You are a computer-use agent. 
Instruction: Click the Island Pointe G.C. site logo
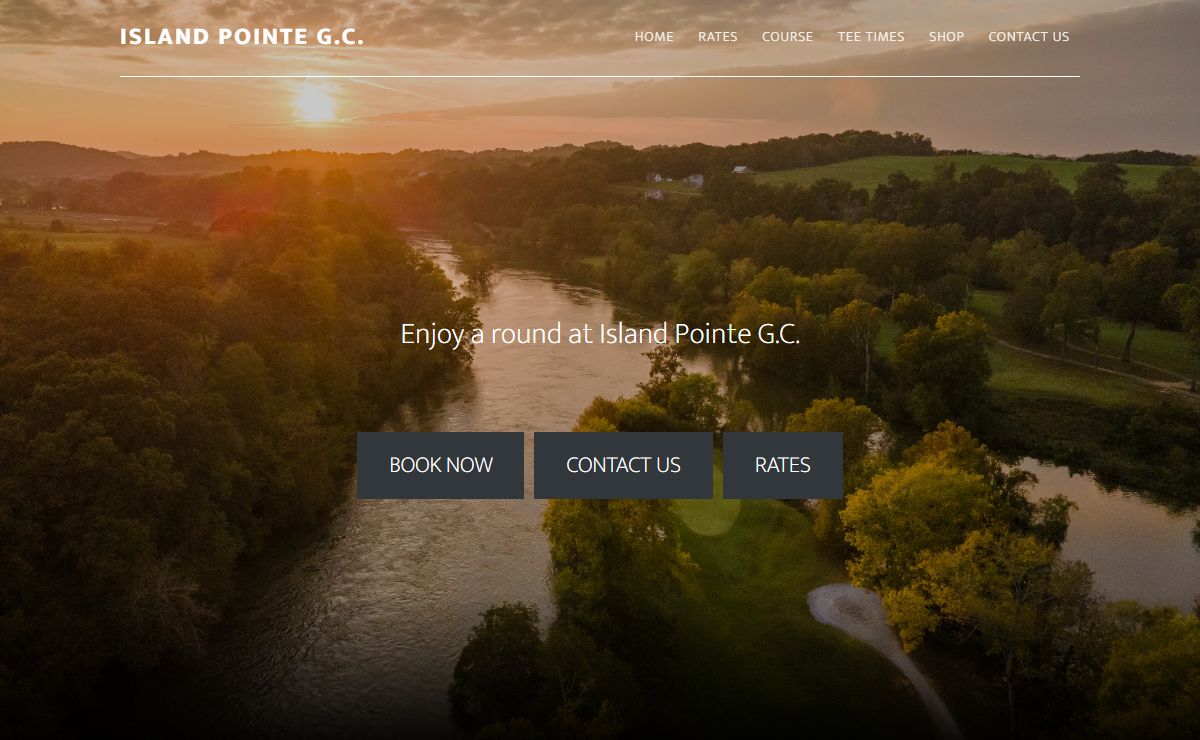click(242, 37)
